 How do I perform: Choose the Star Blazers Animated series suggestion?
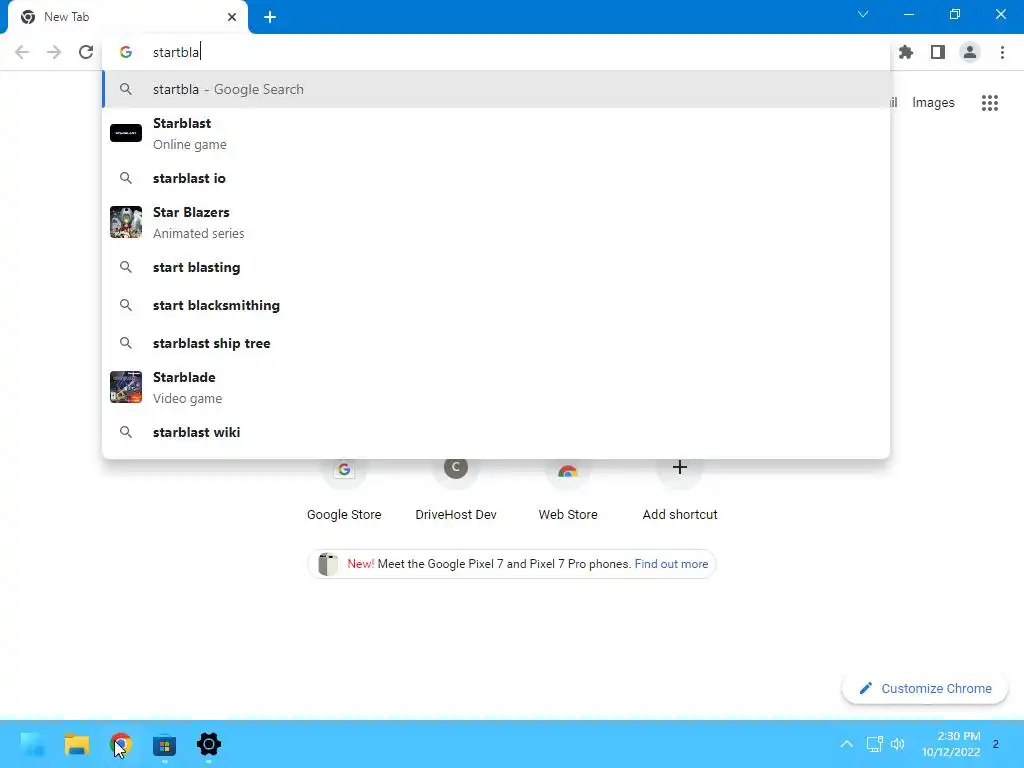tap(496, 223)
